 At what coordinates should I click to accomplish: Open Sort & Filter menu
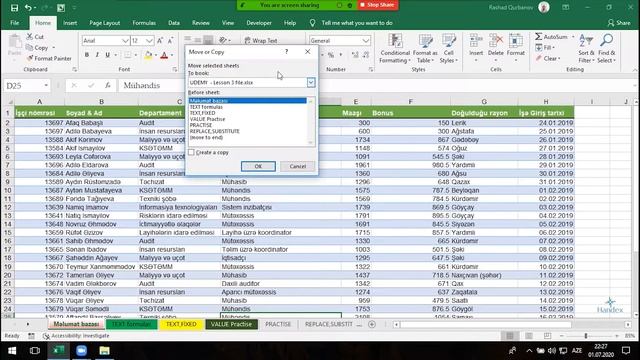586,49
